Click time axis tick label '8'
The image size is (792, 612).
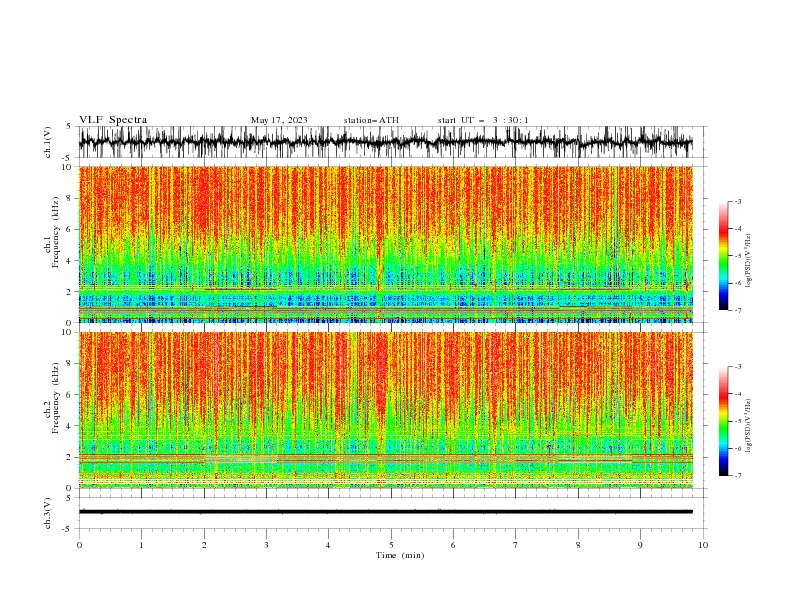pos(578,545)
